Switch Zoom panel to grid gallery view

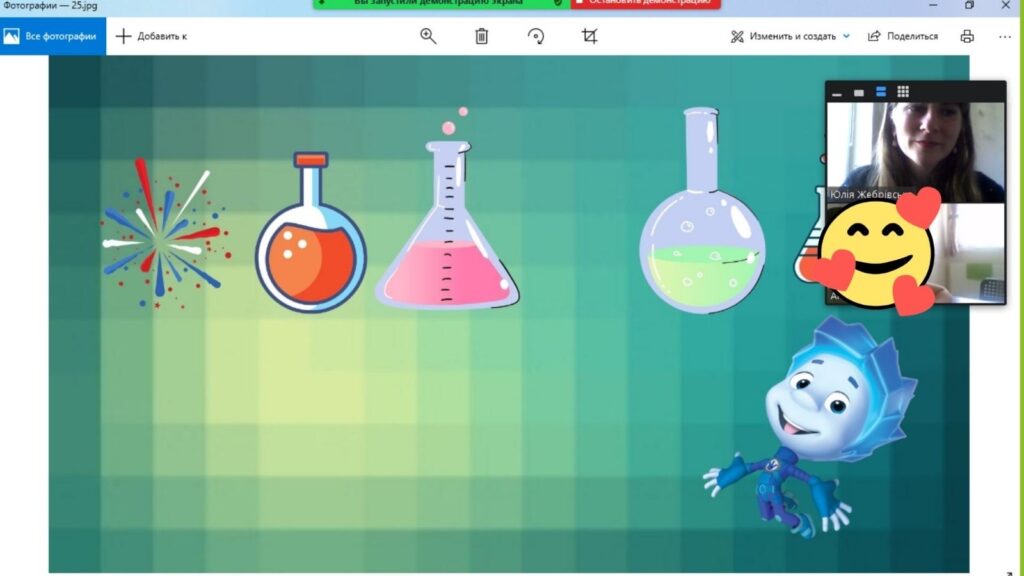[903, 92]
